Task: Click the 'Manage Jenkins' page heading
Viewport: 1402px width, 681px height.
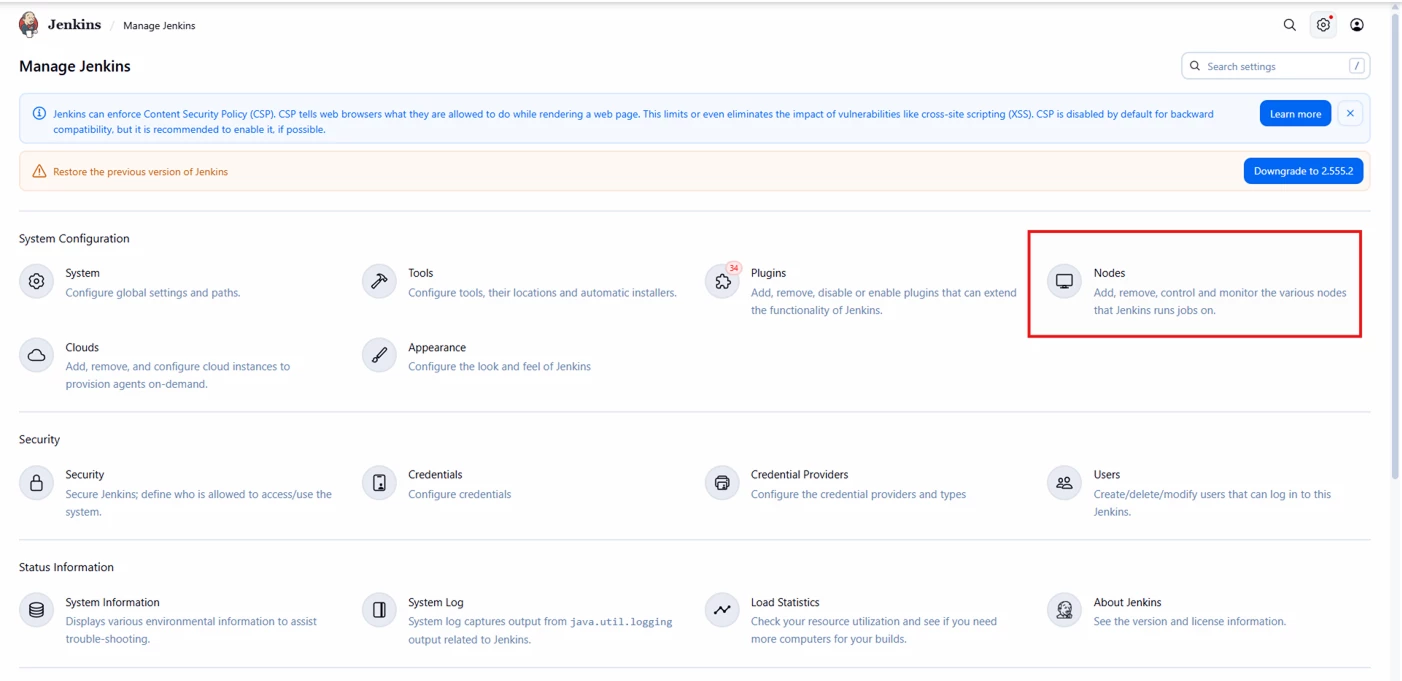Action: point(75,66)
